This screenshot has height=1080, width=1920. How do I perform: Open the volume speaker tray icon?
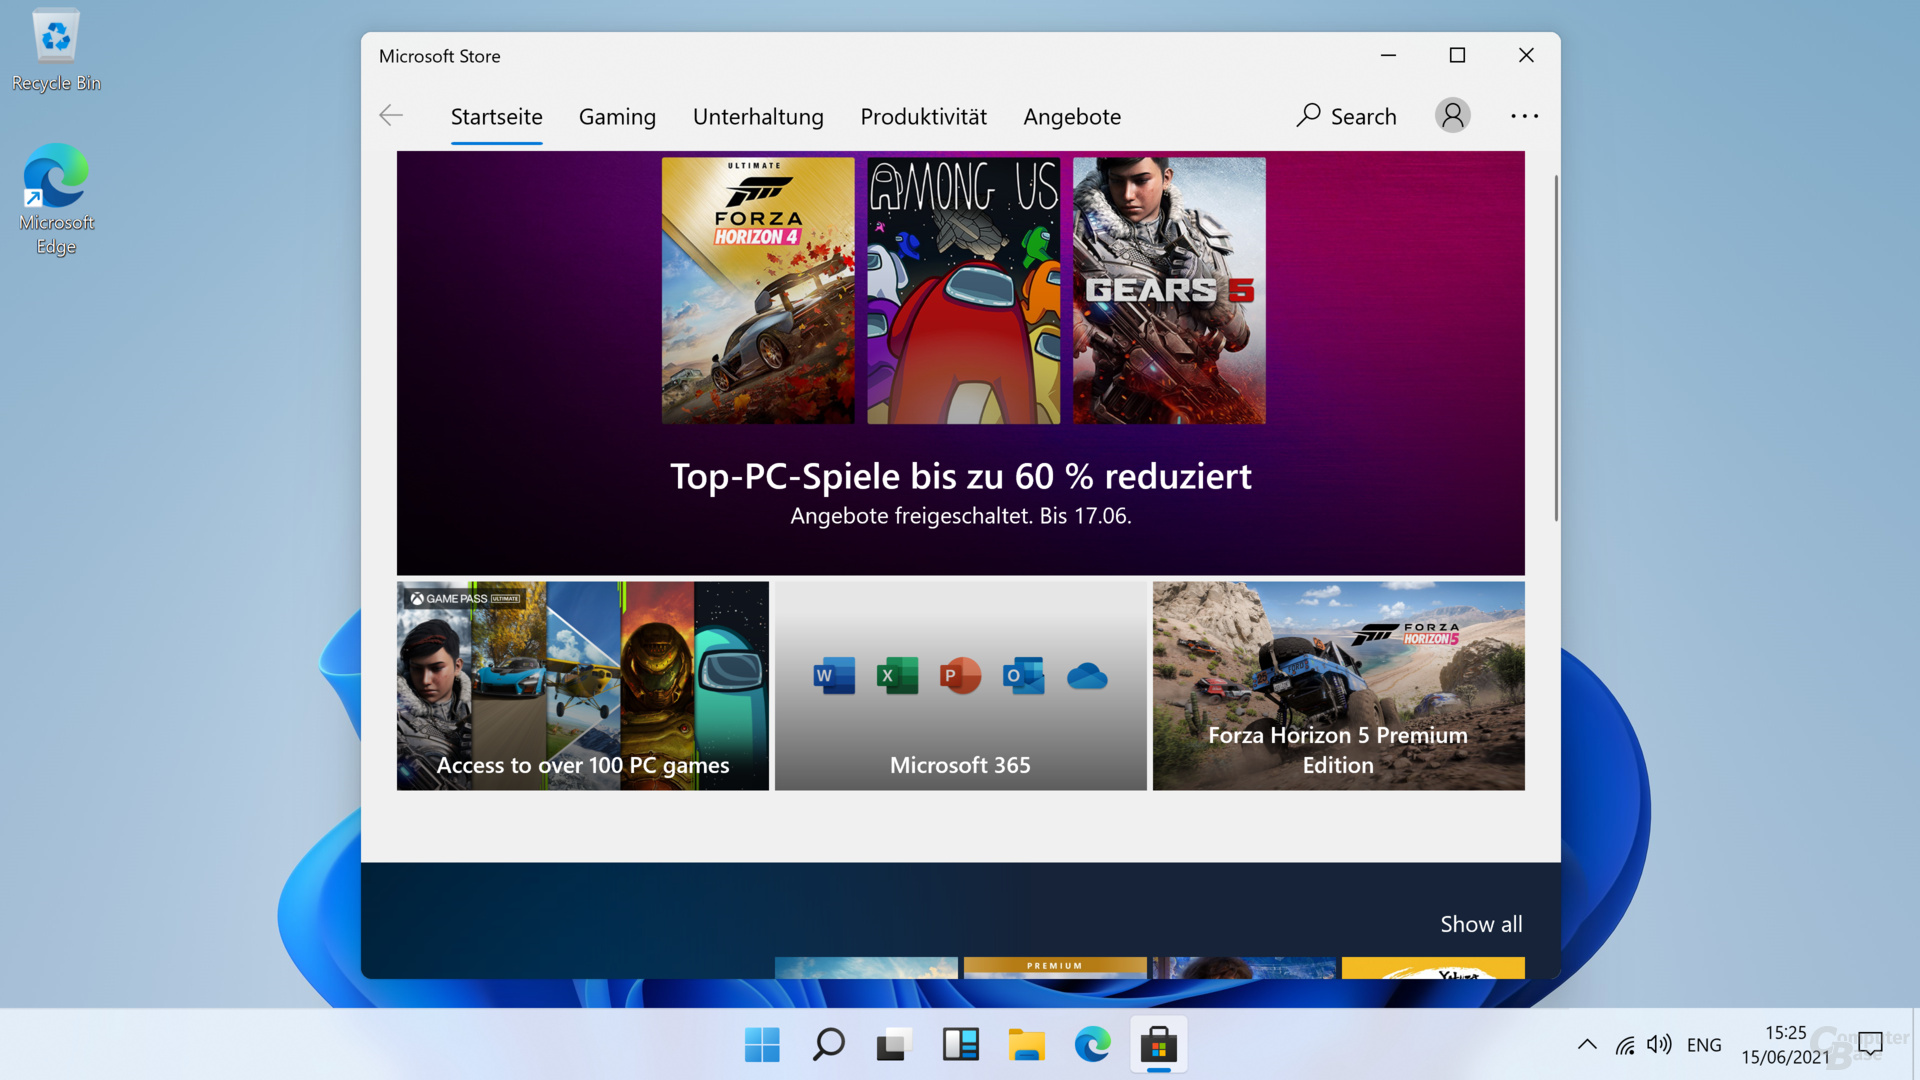pos(1659,1045)
